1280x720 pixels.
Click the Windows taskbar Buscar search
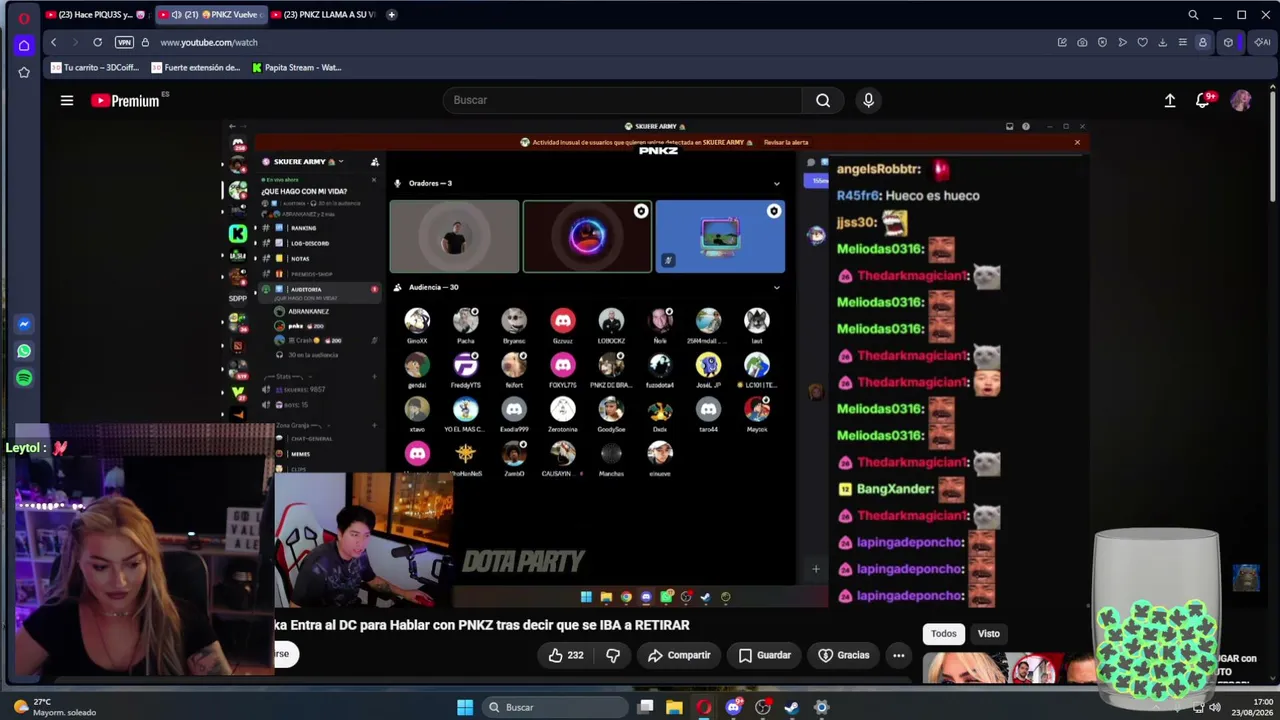[553, 707]
